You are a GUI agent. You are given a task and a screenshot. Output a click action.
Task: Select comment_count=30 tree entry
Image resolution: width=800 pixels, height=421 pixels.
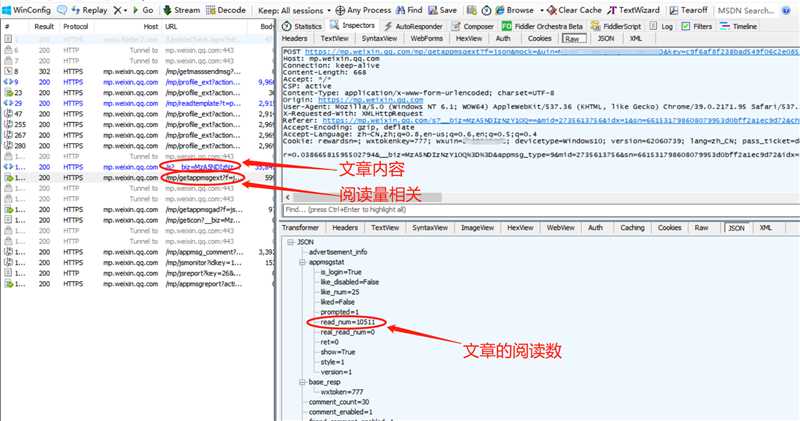click(x=339, y=402)
